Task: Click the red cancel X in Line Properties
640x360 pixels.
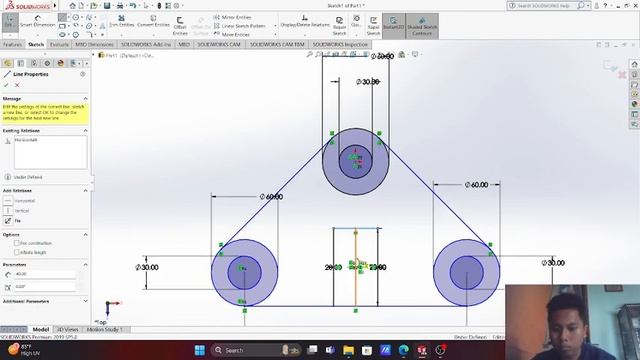Action: pos(17,85)
